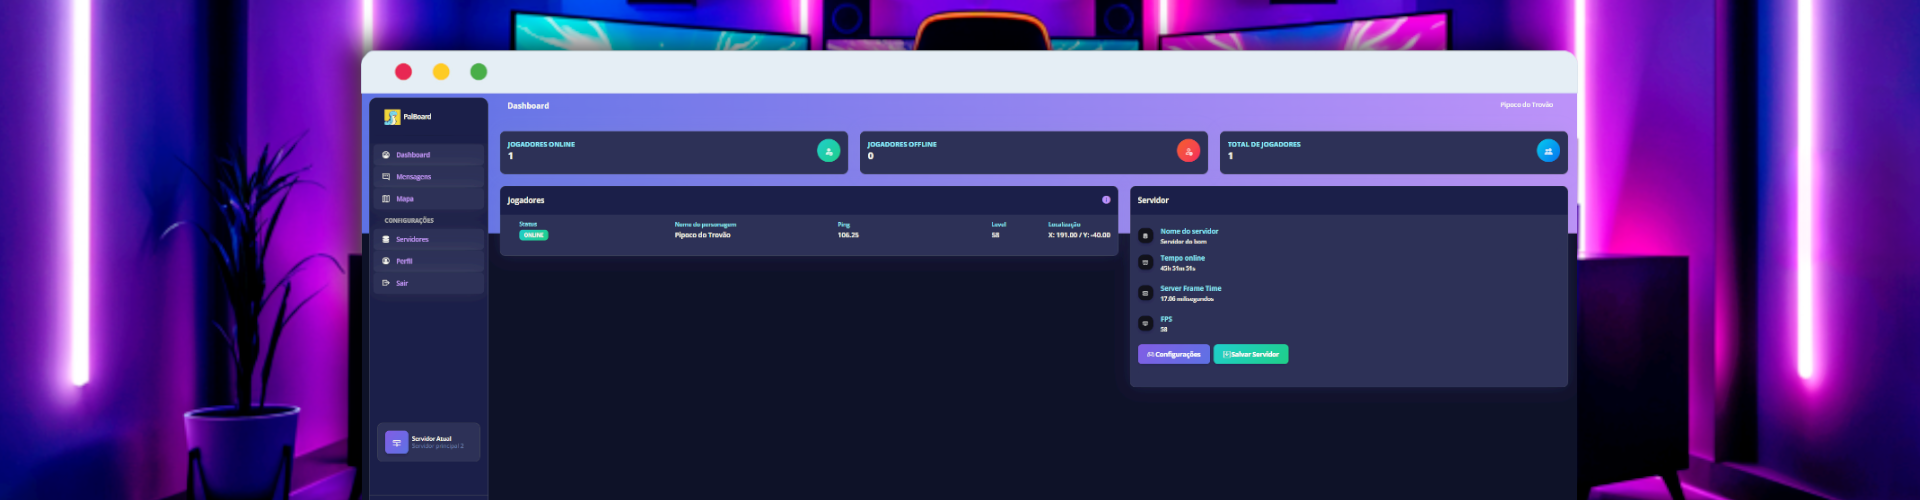
Task: Click the Jogadores Offline card
Action: pyautogui.click(x=1034, y=152)
